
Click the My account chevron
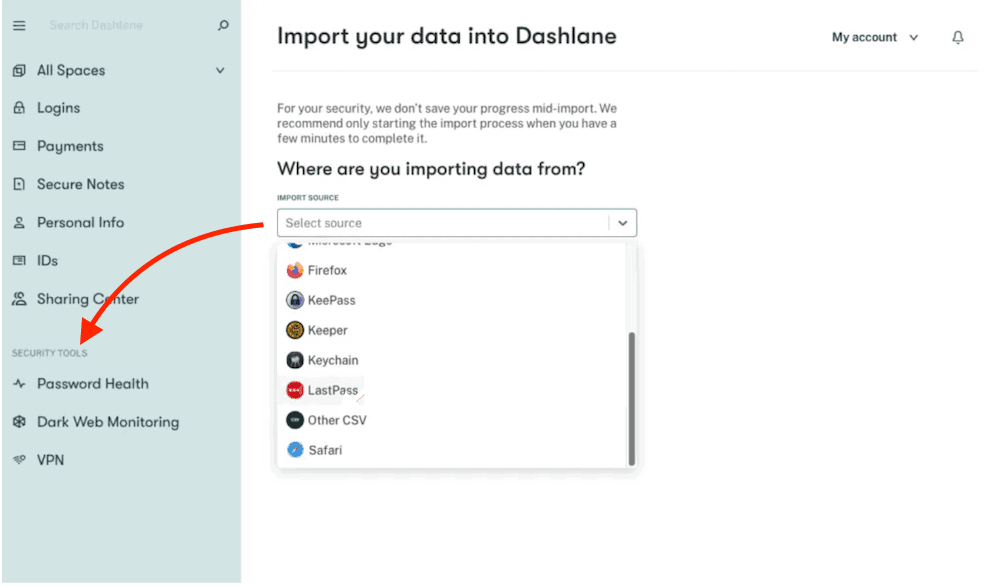click(x=913, y=38)
